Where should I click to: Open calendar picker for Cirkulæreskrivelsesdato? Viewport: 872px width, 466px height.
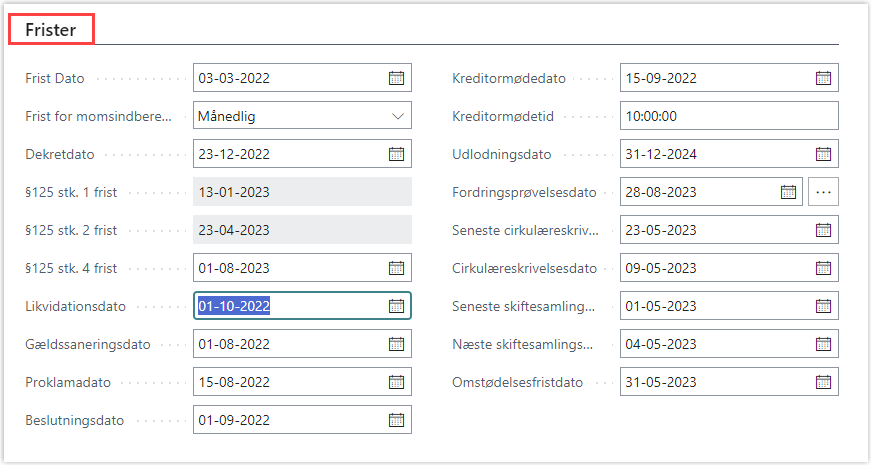pyautogui.click(x=823, y=268)
